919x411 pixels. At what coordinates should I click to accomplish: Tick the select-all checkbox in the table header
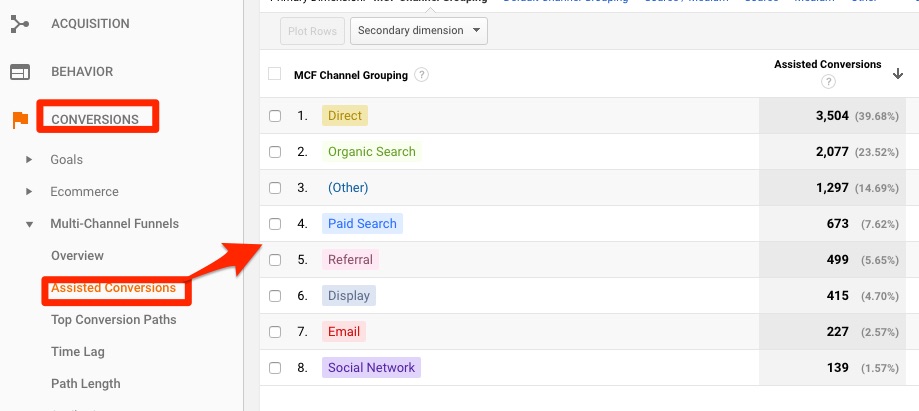click(x=274, y=74)
